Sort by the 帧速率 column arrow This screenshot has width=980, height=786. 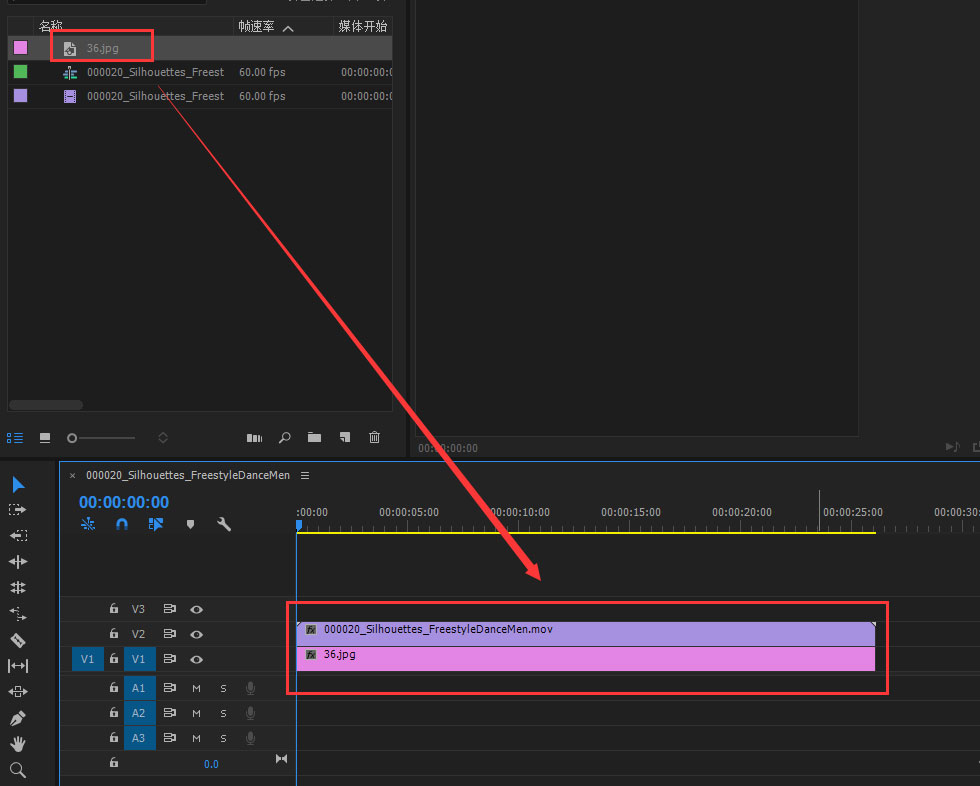[289, 28]
